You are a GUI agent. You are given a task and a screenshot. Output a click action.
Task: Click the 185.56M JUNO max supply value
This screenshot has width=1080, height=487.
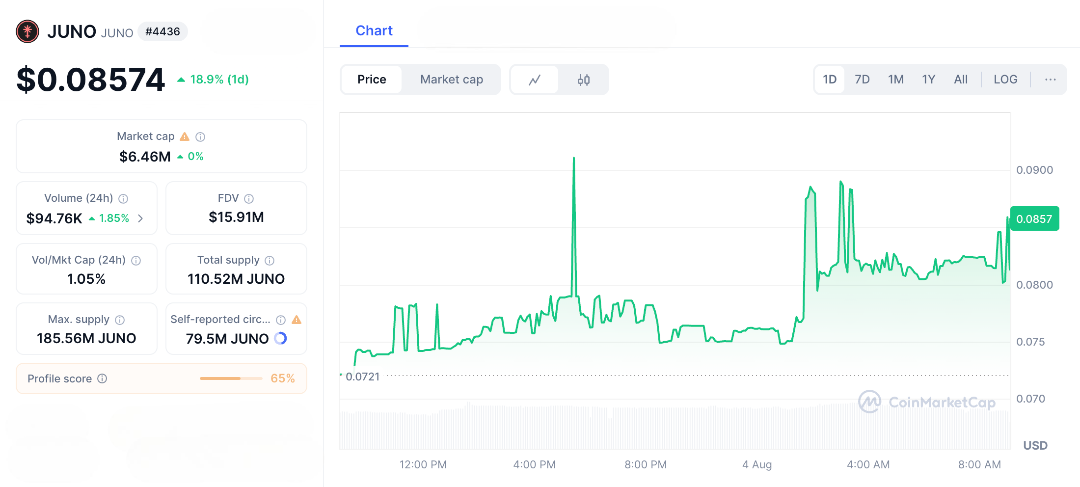point(87,338)
